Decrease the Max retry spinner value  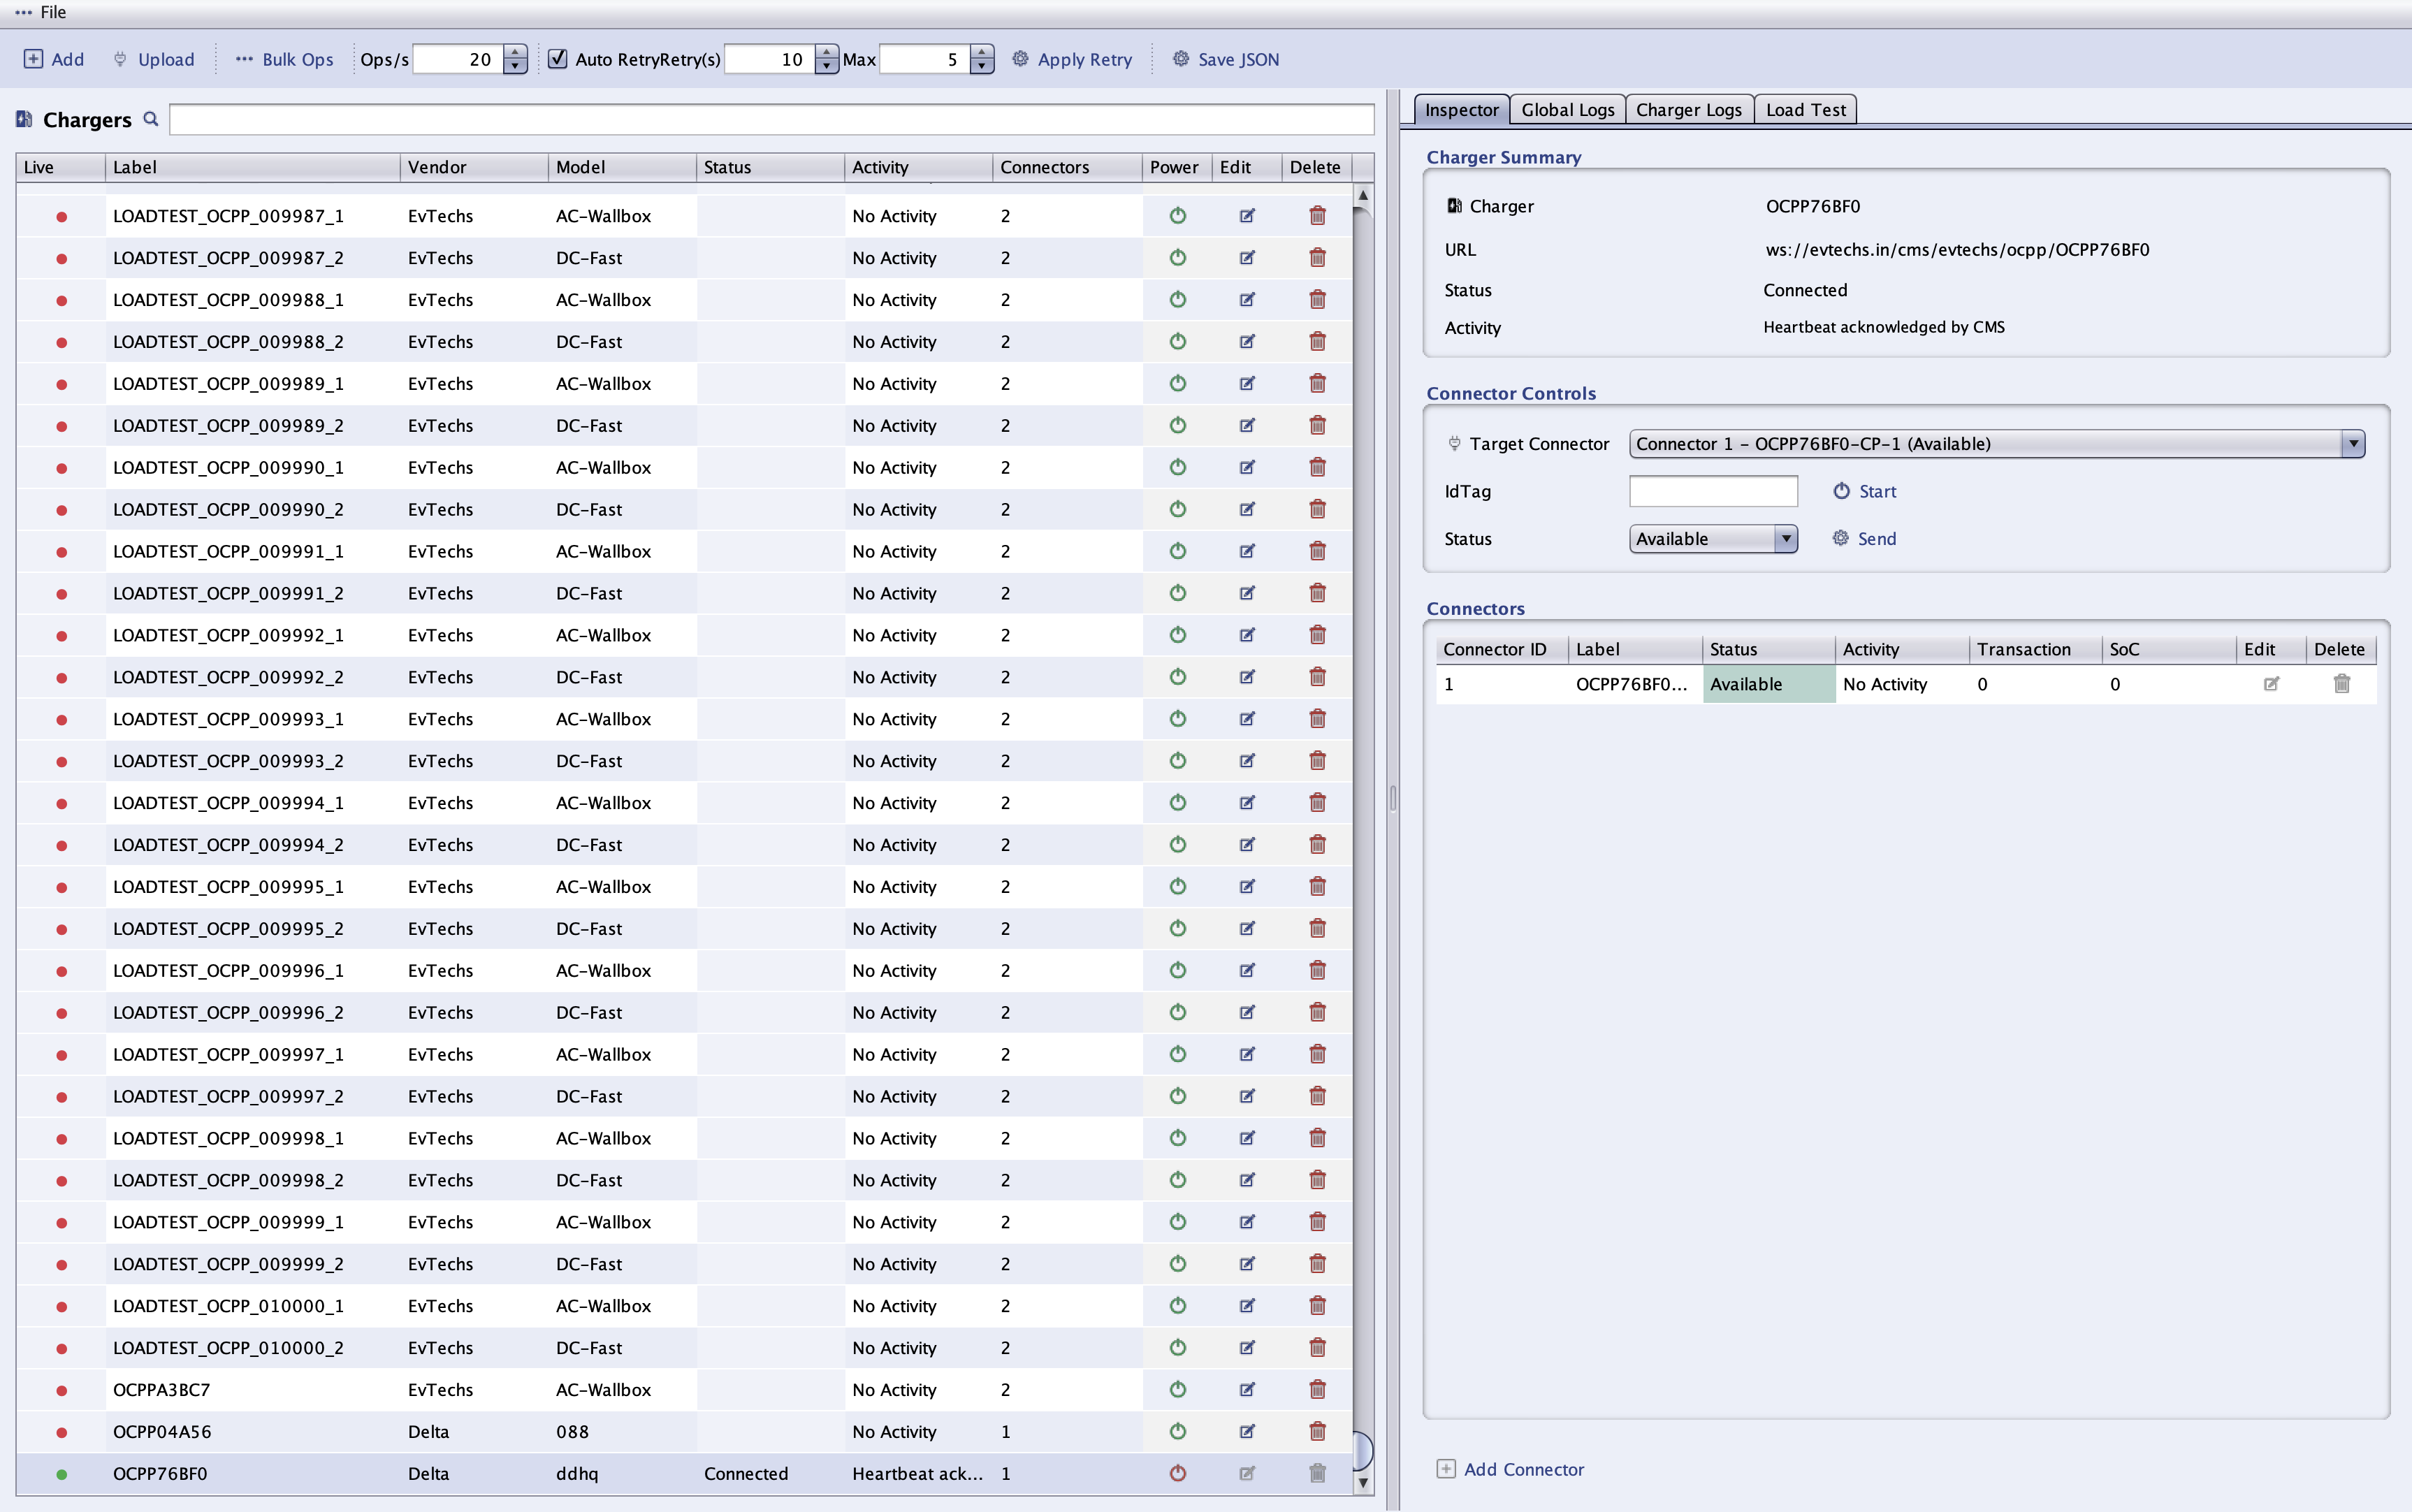click(x=982, y=66)
